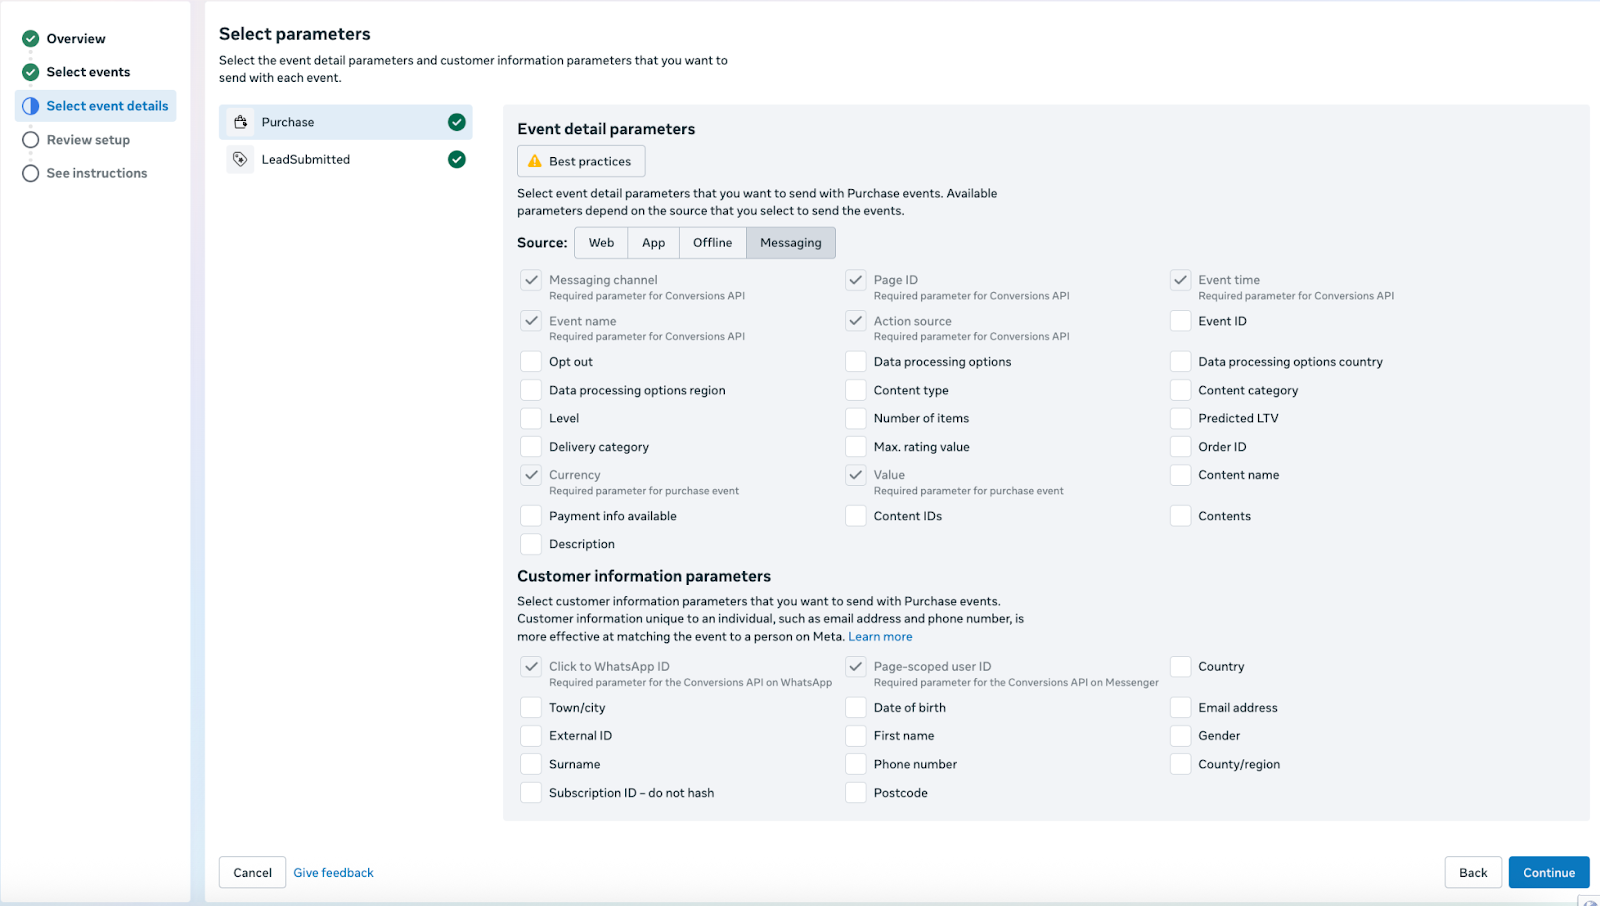Select the Phone number checkbox
Image resolution: width=1600 pixels, height=906 pixels.
click(x=856, y=764)
